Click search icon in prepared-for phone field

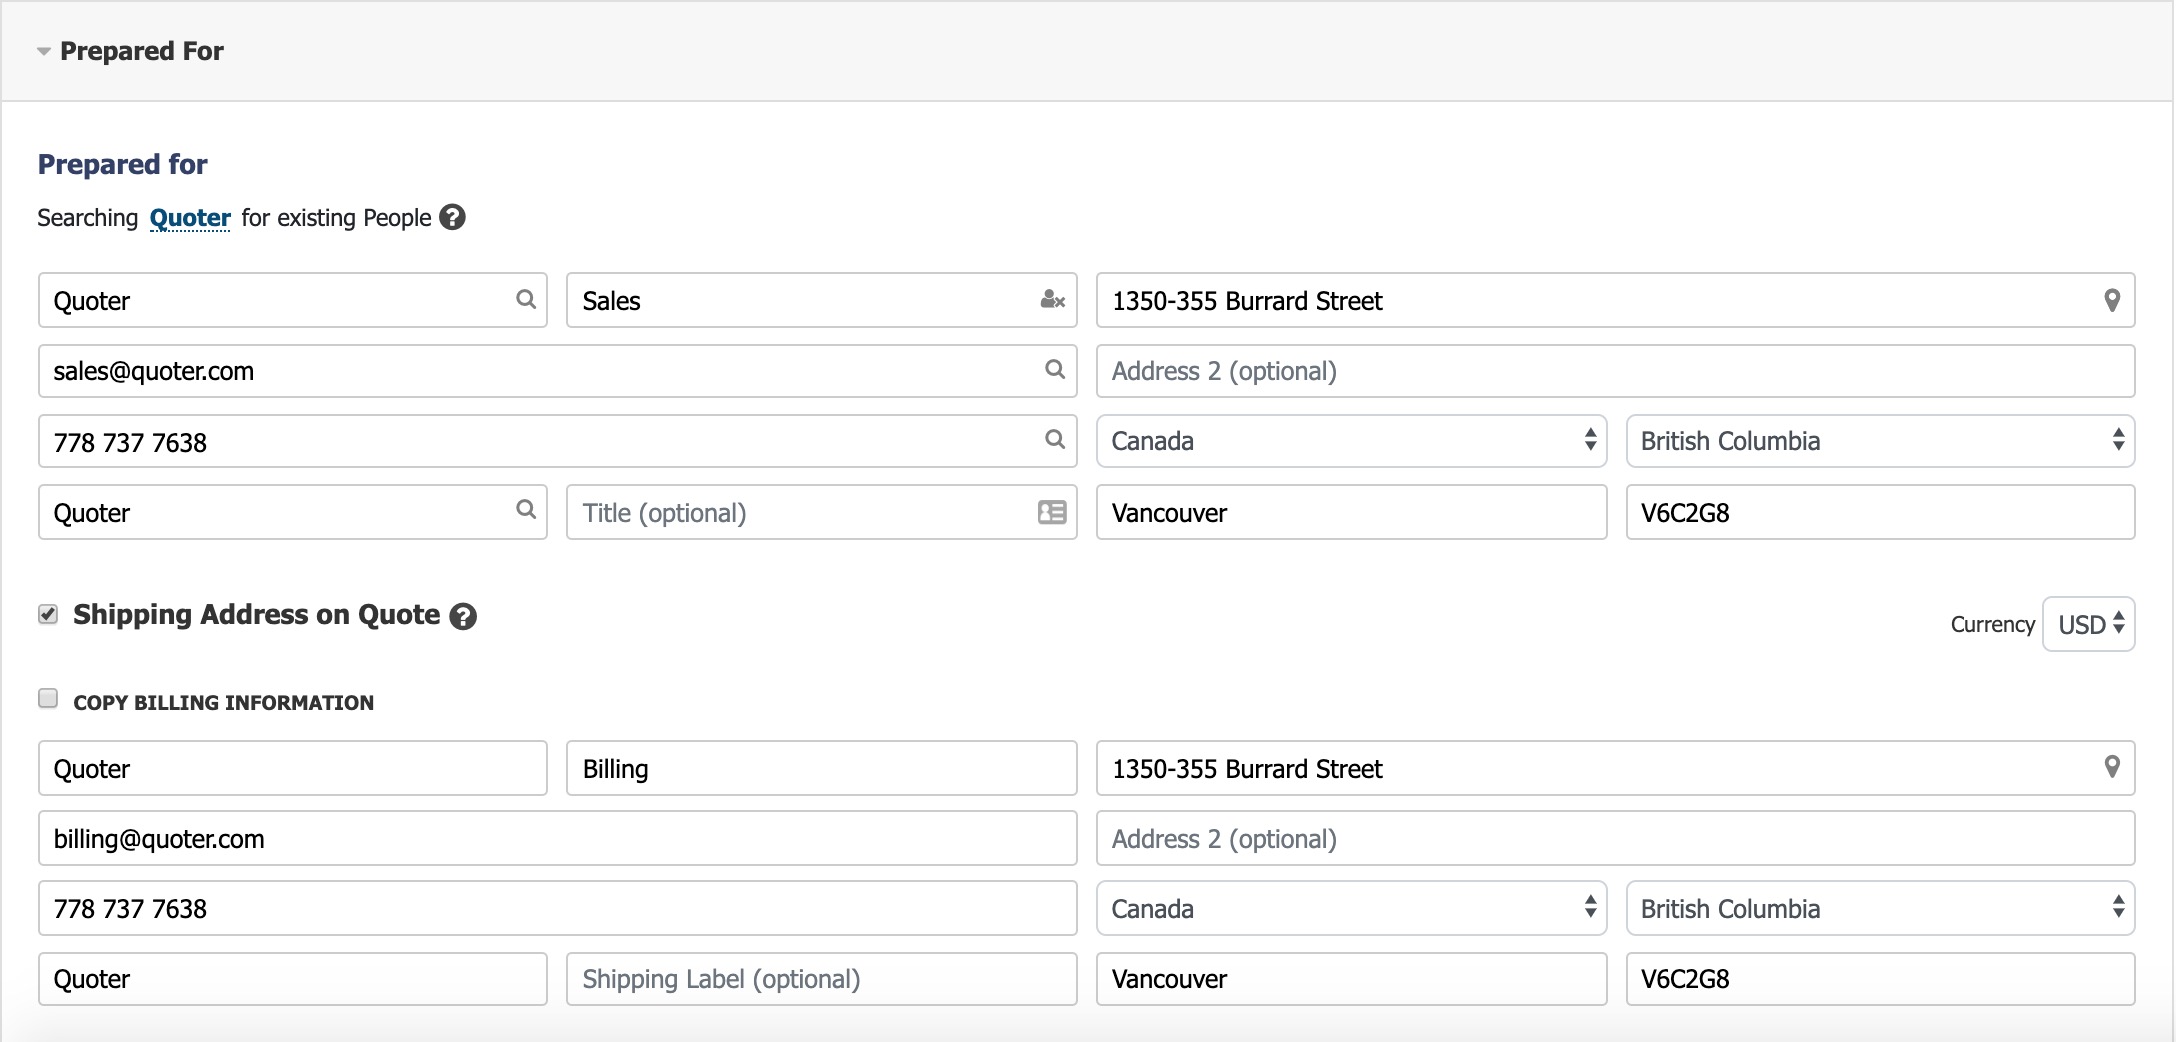(x=1055, y=439)
